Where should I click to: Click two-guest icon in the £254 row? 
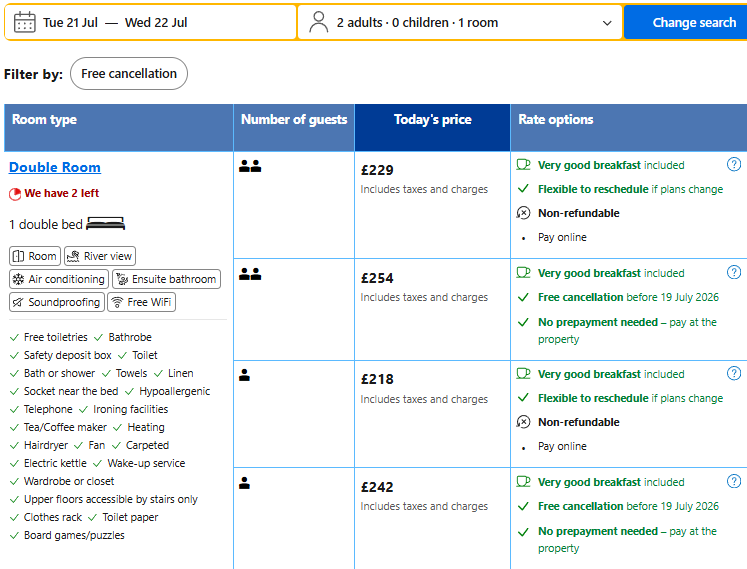pyautogui.click(x=250, y=274)
